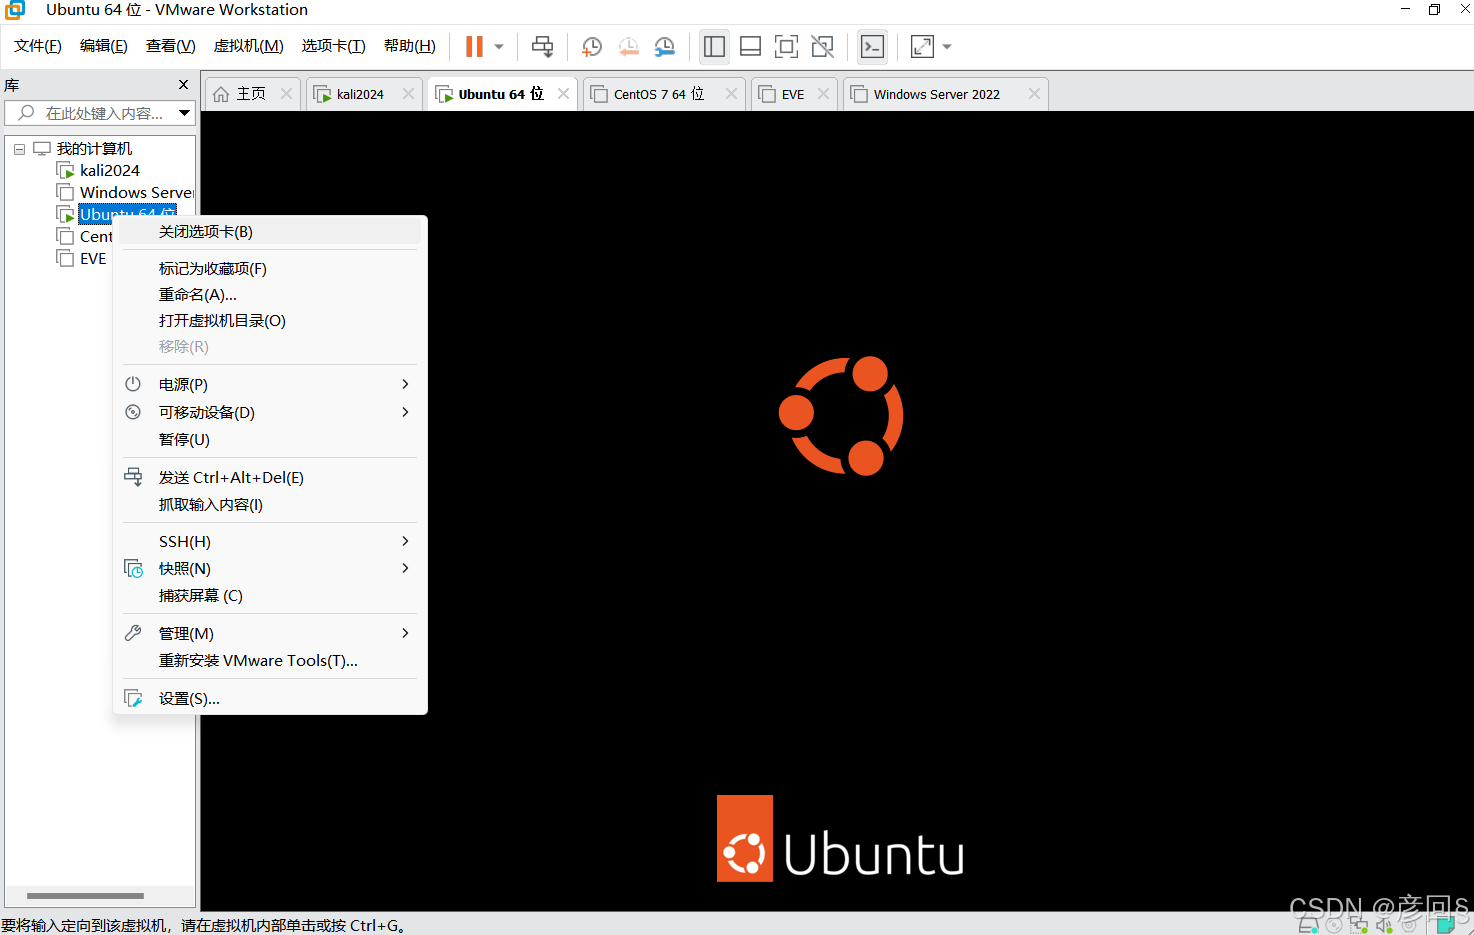Viewport: 1474px width, 935px height.
Task: Choose 重命名(A)... in context menu
Action: point(269,295)
